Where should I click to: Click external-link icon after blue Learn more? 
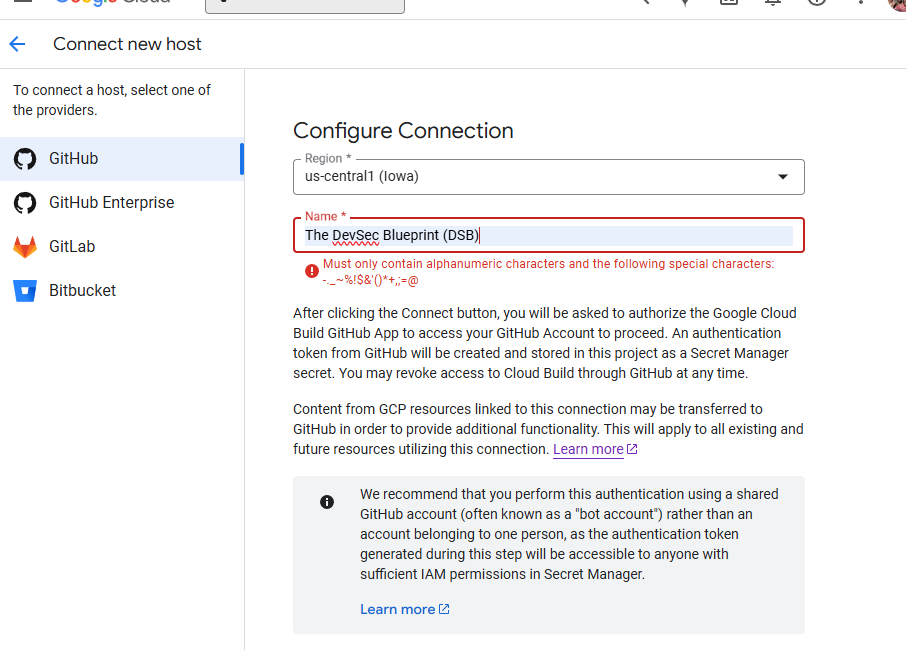point(444,609)
